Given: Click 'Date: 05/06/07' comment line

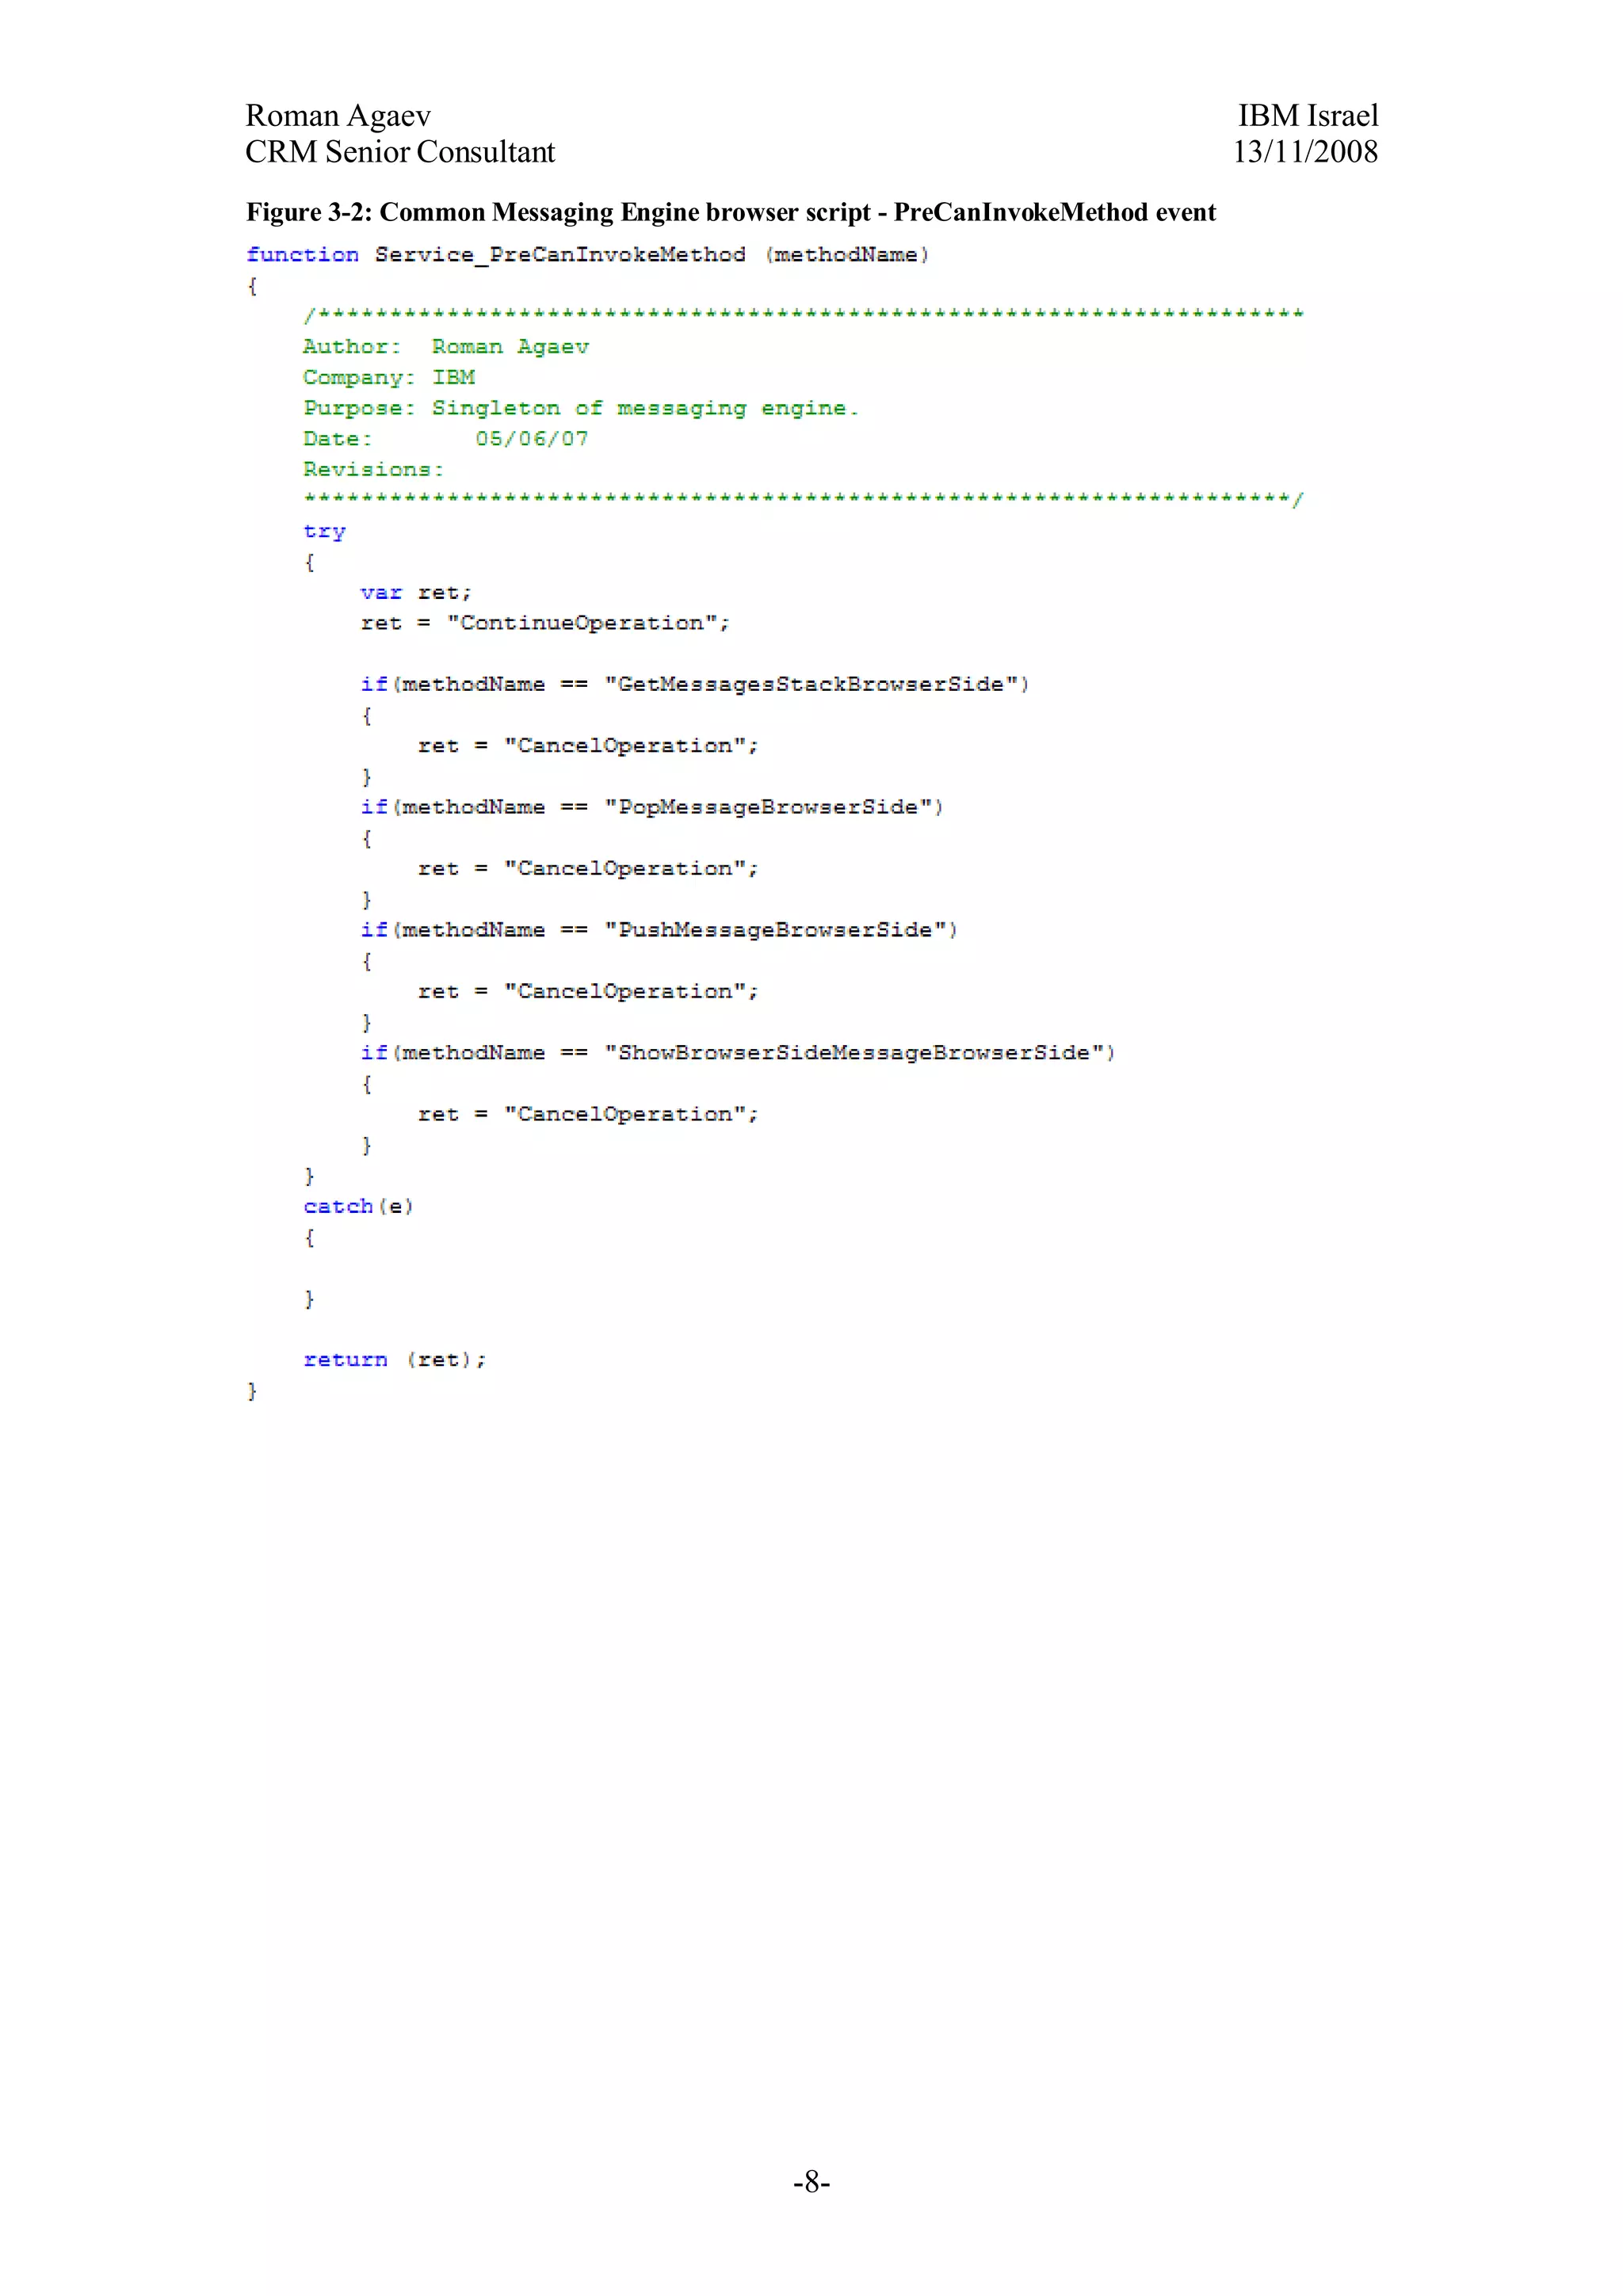Looking at the screenshot, I should click(x=446, y=439).
